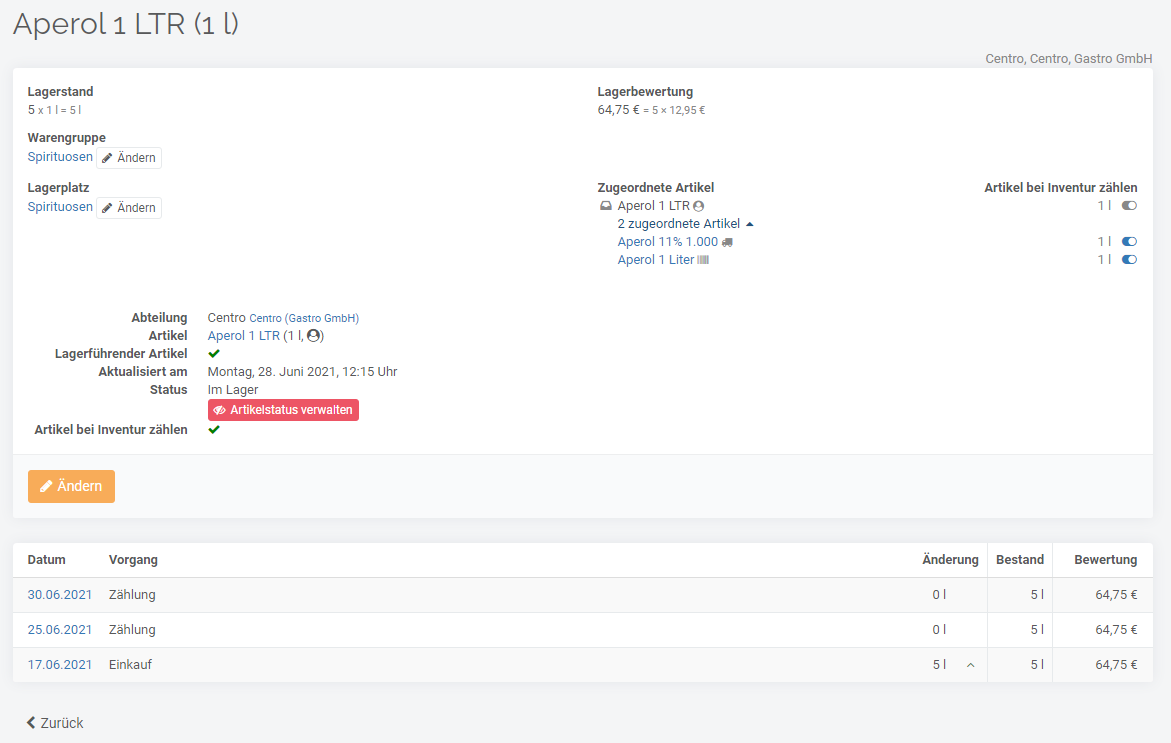Viewport: 1171px width, 743px height.
Task: Click Ändern button beside Warengruppe Spirituosen
Action: tap(129, 158)
